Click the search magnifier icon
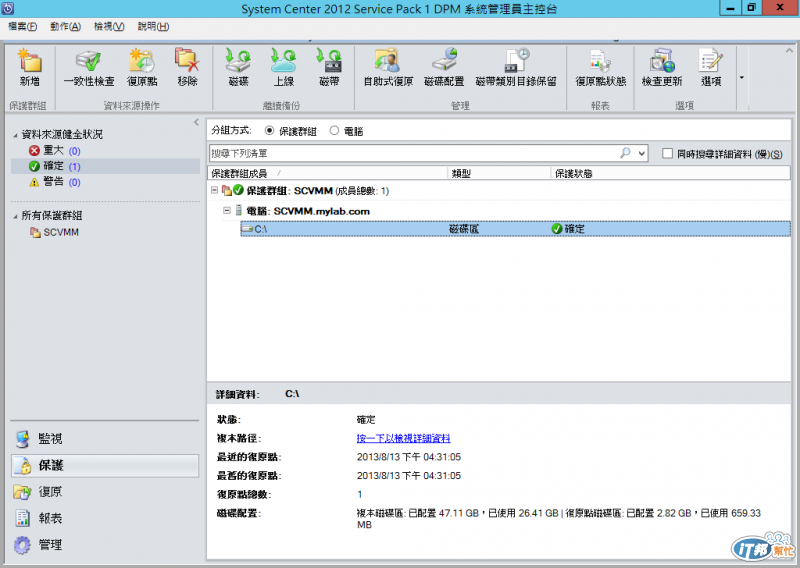 625,153
